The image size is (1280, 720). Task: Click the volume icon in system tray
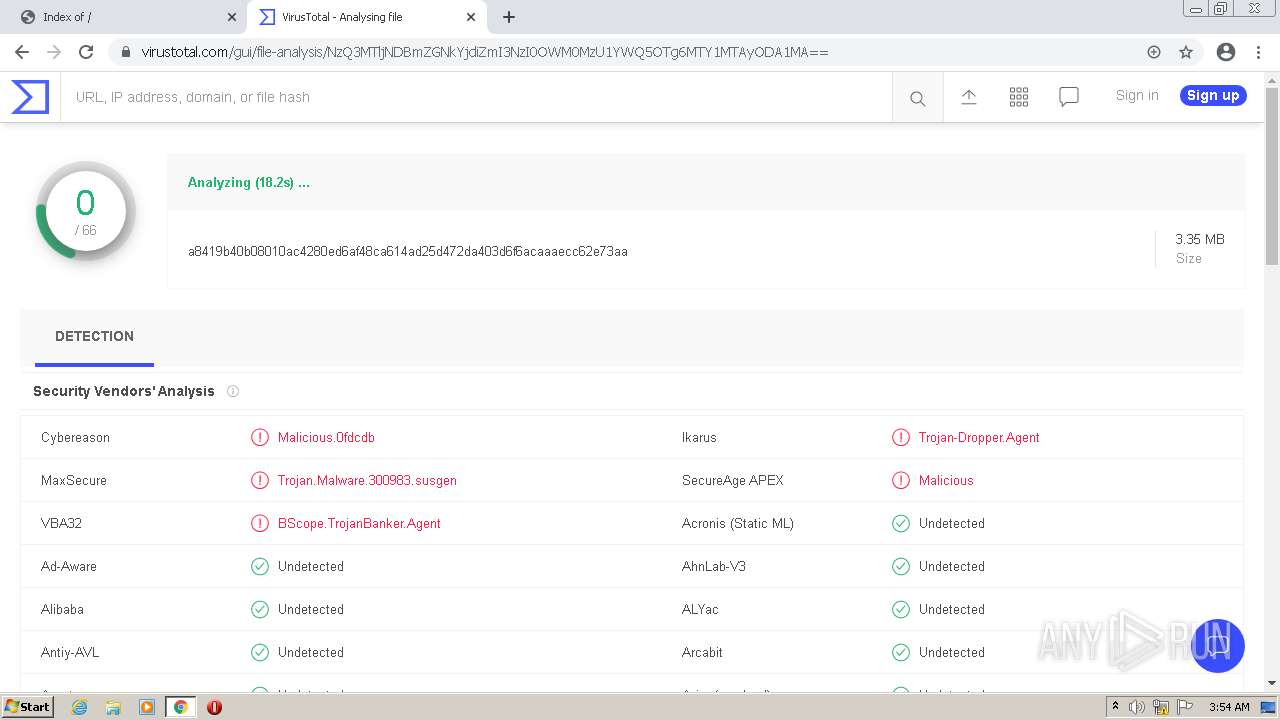point(1137,707)
